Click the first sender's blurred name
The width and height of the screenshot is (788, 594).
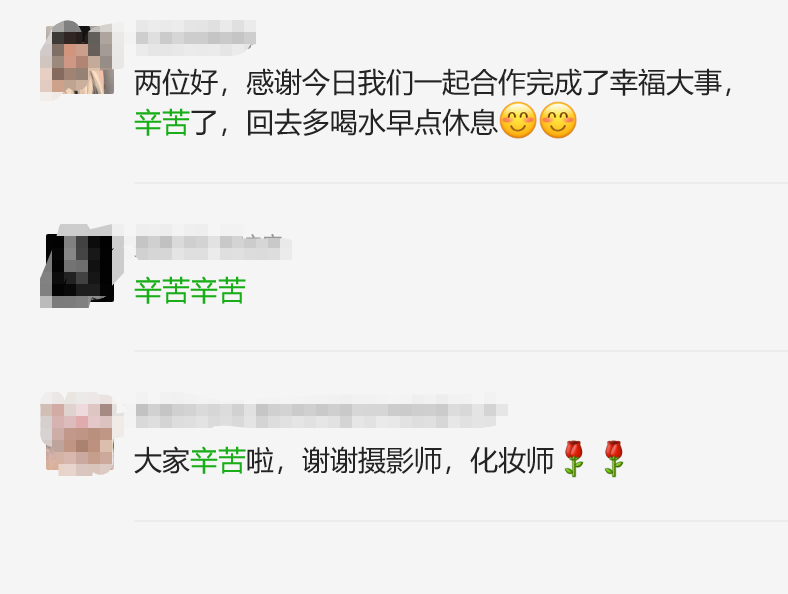pyautogui.click(x=195, y=37)
